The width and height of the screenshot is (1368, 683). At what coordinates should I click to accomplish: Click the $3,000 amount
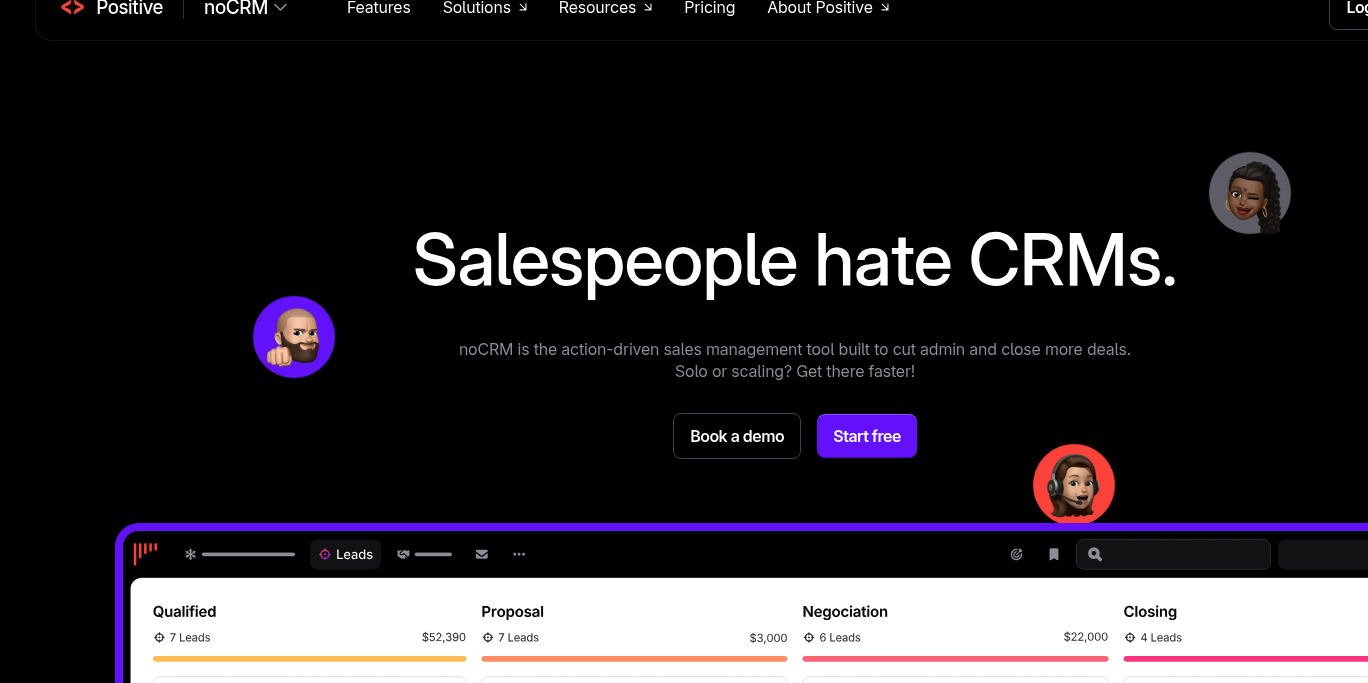(x=769, y=637)
